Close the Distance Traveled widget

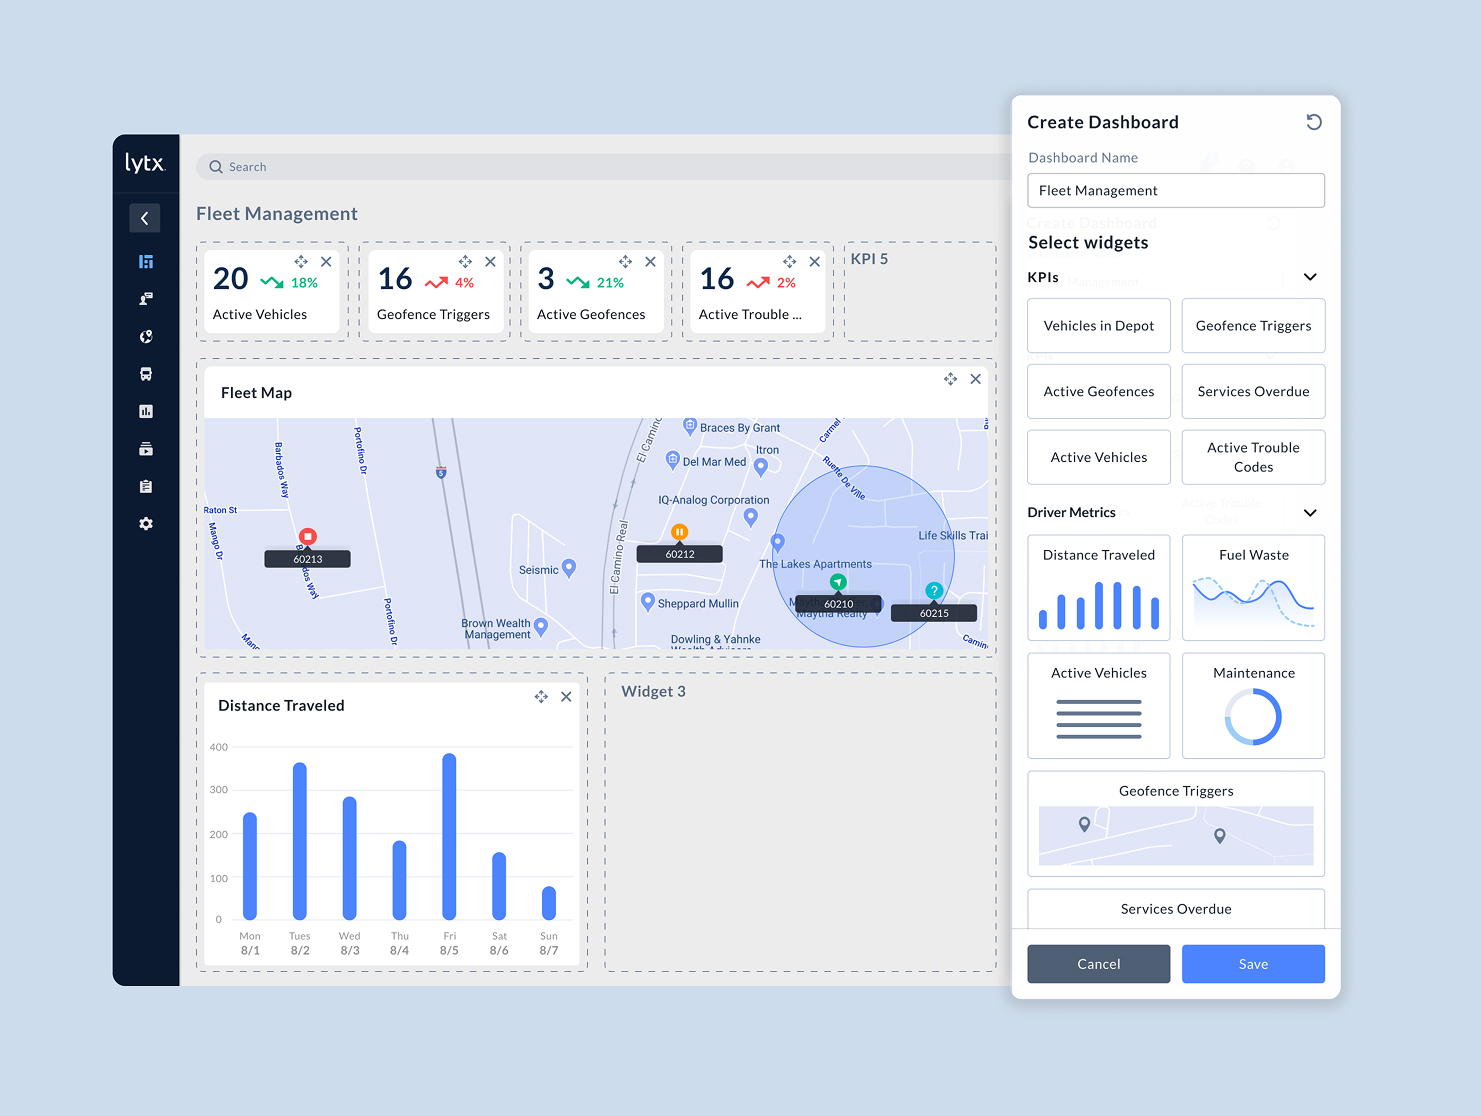pyautogui.click(x=566, y=697)
